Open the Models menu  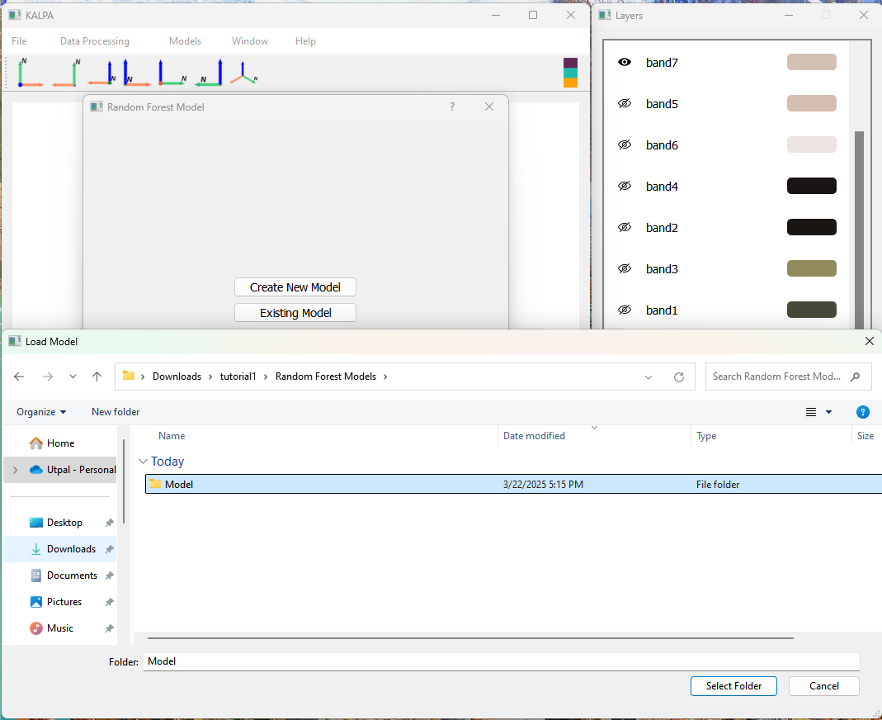(x=185, y=41)
